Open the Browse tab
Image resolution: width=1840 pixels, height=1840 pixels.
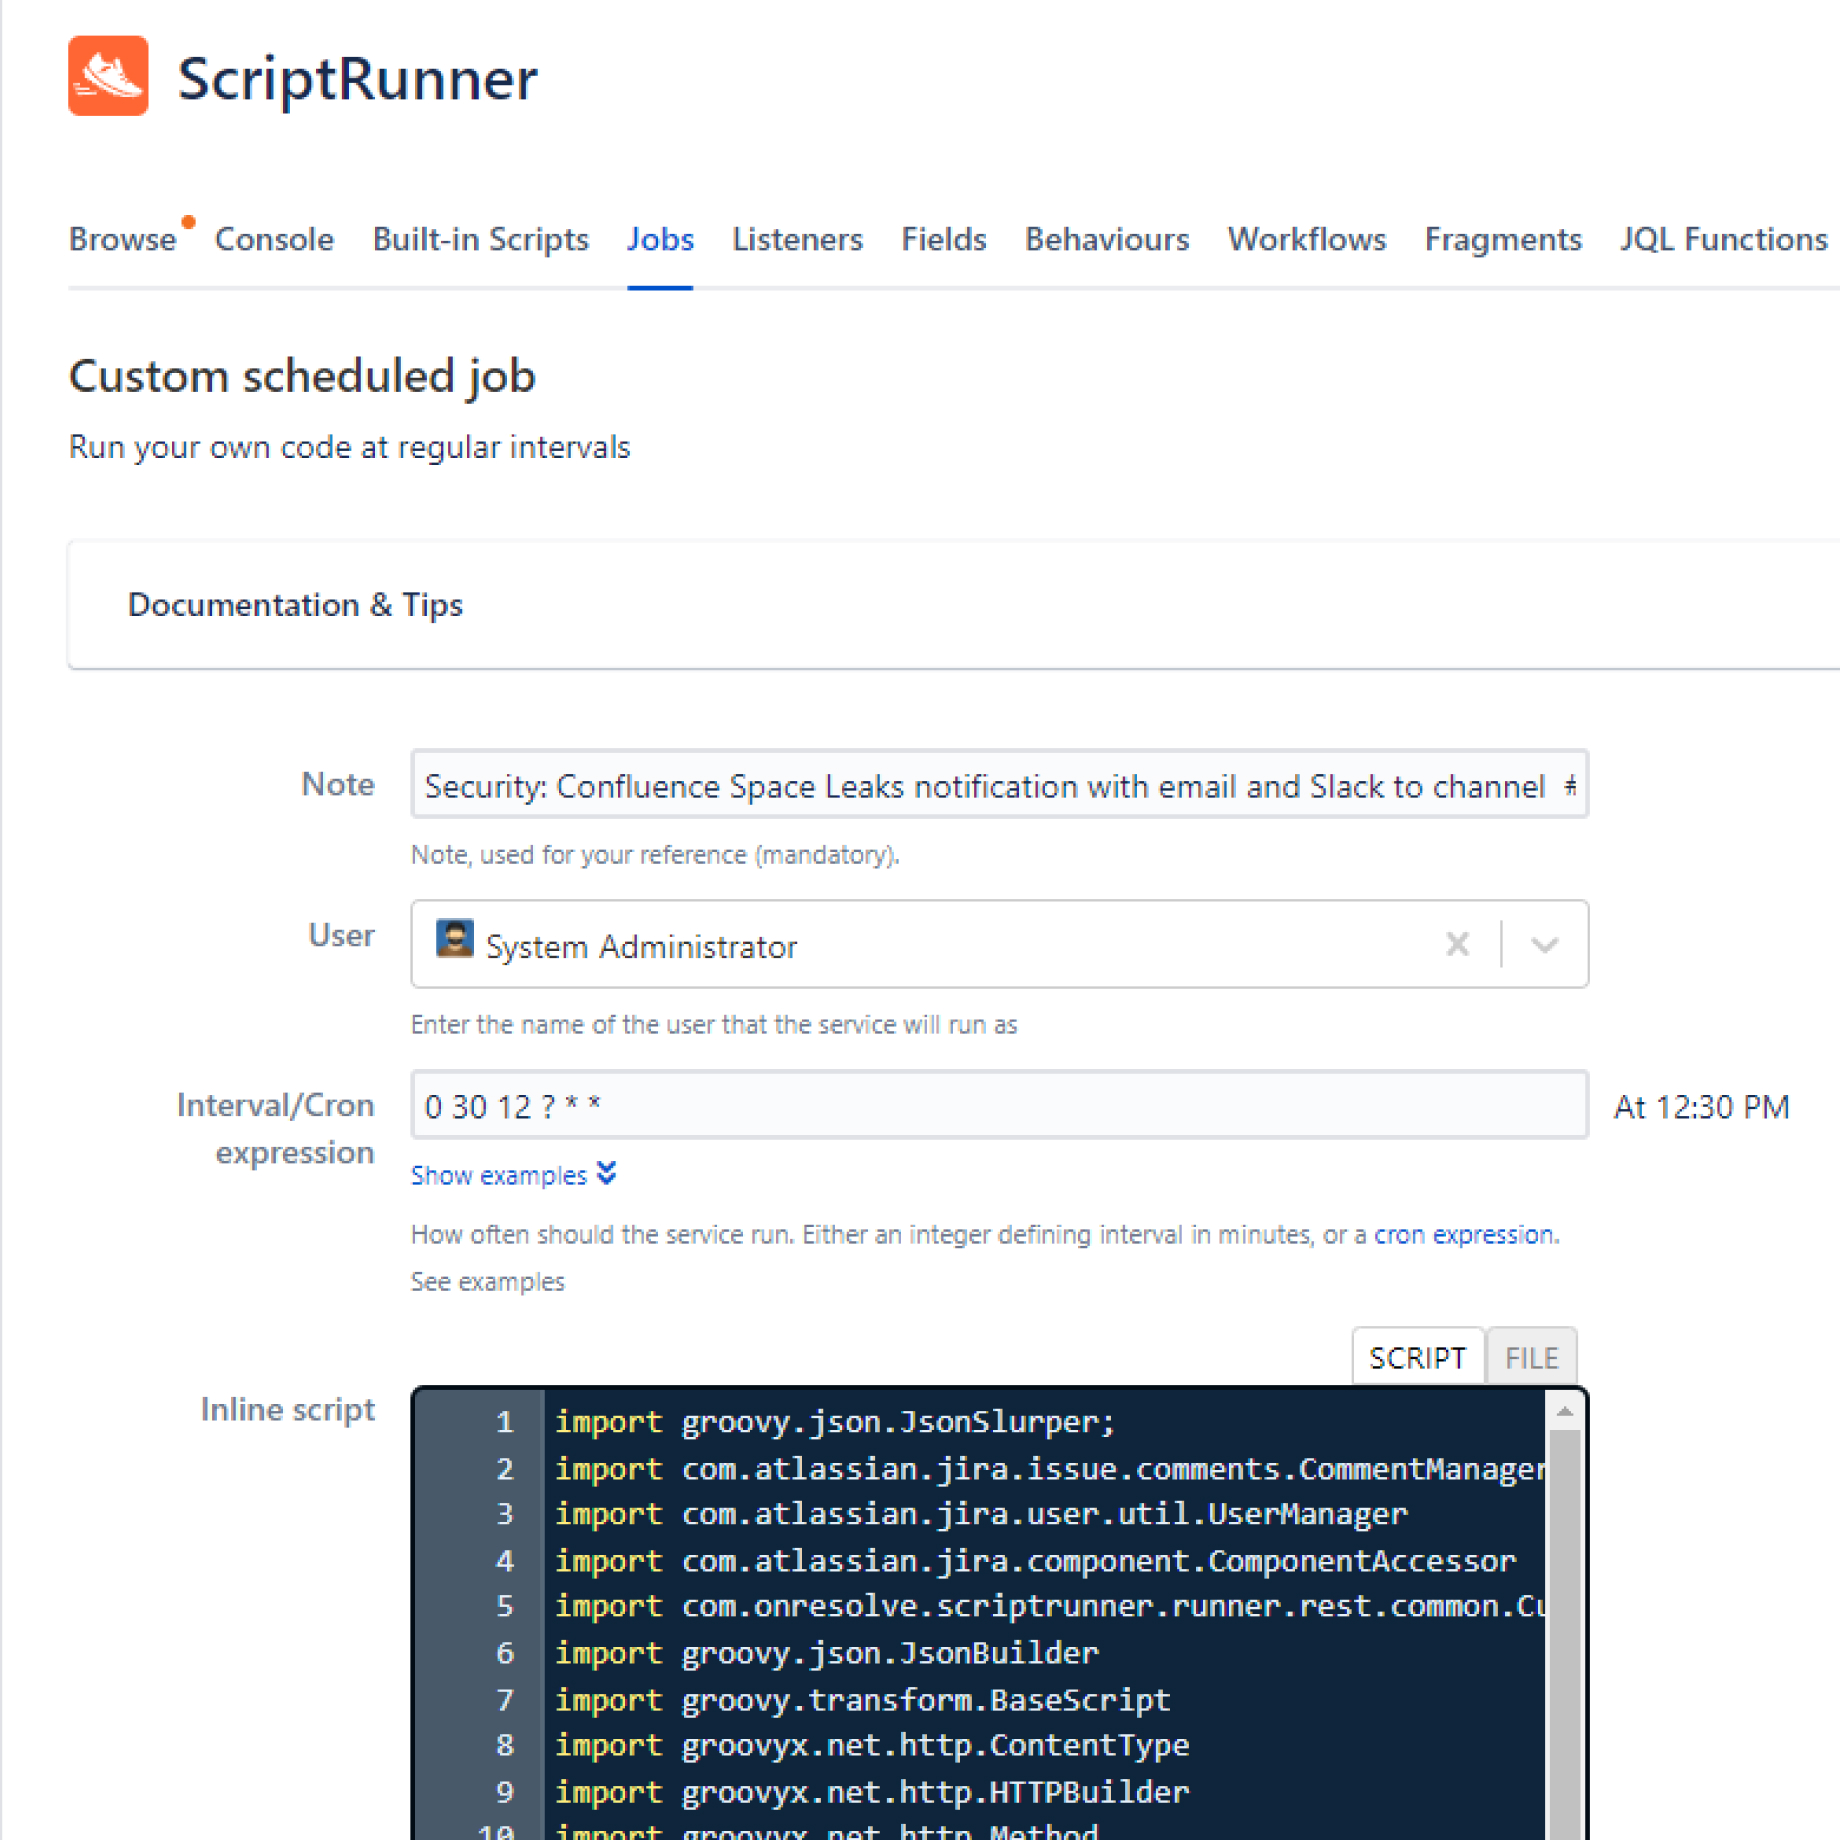[122, 239]
